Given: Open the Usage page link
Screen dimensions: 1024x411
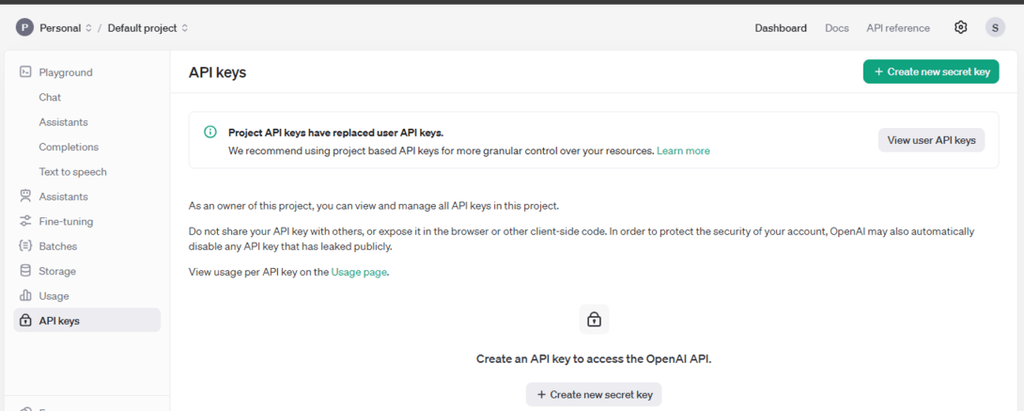Looking at the screenshot, I should pyautogui.click(x=359, y=272).
